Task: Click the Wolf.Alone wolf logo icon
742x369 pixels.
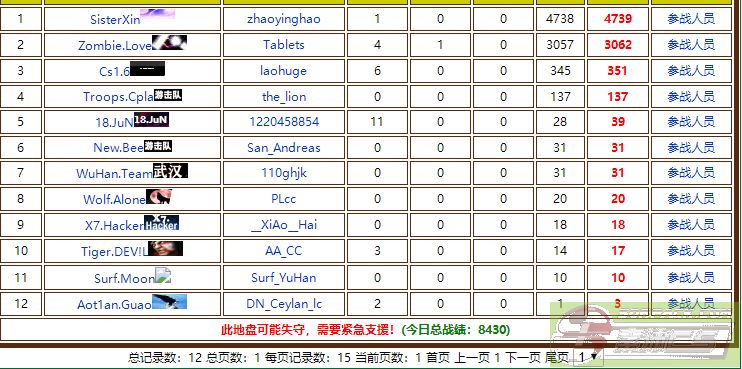Action: 159,196
